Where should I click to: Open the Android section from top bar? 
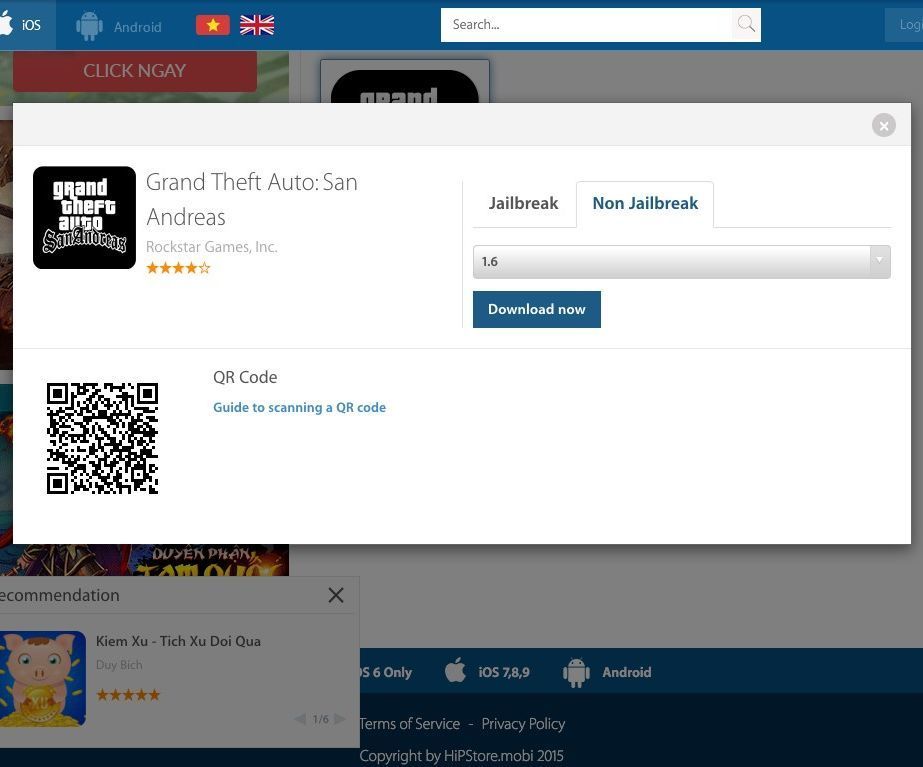coord(89,25)
